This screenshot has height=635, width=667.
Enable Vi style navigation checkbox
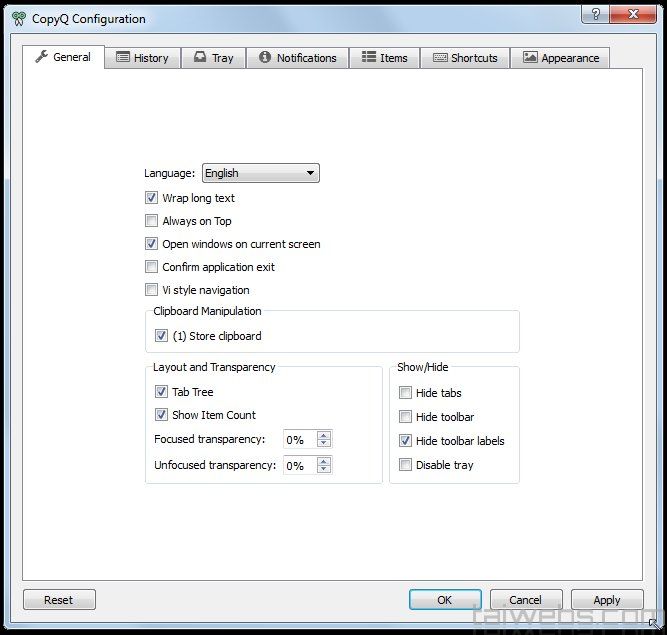pyautogui.click(x=152, y=290)
